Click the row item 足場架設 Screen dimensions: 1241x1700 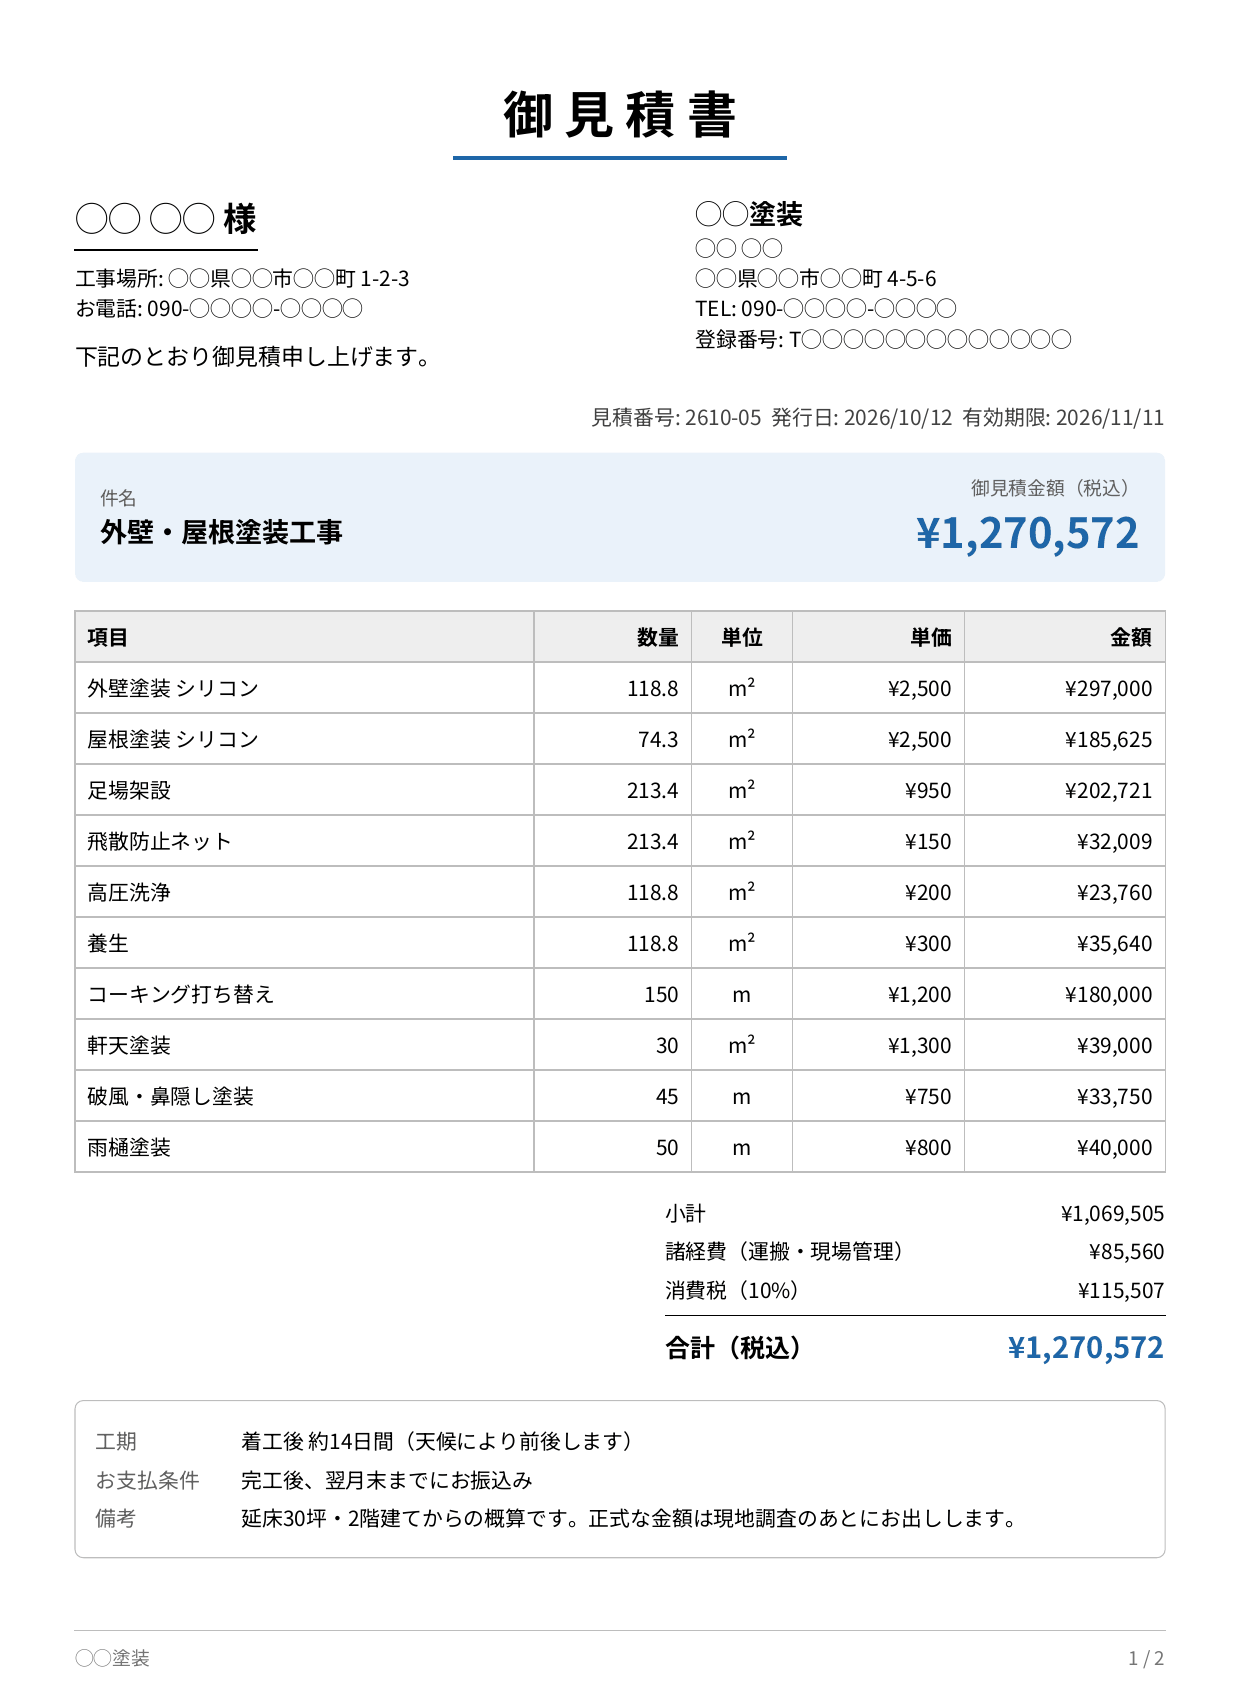[129, 790]
